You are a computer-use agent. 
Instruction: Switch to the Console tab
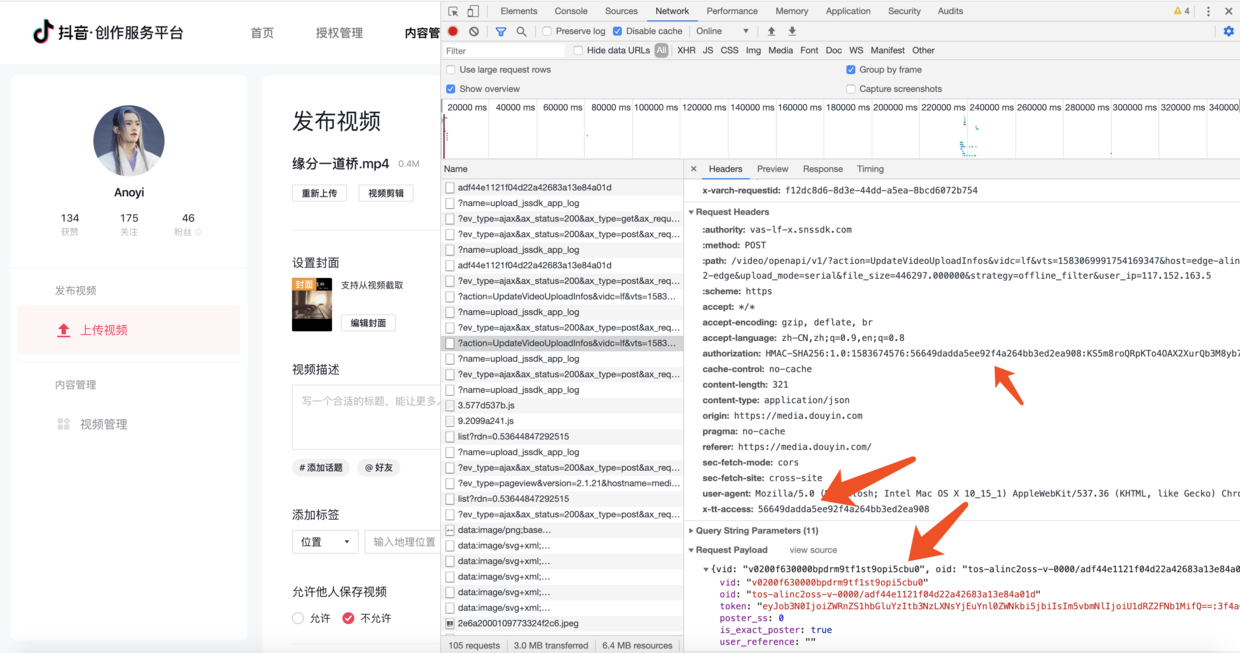tap(571, 11)
